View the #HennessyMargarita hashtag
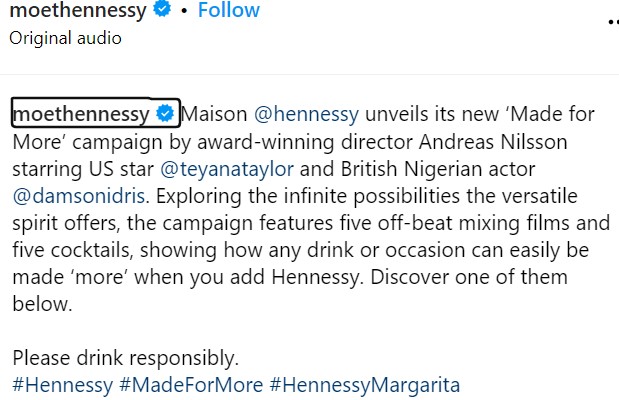The width and height of the screenshot is (619, 400). click(x=364, y=385)
